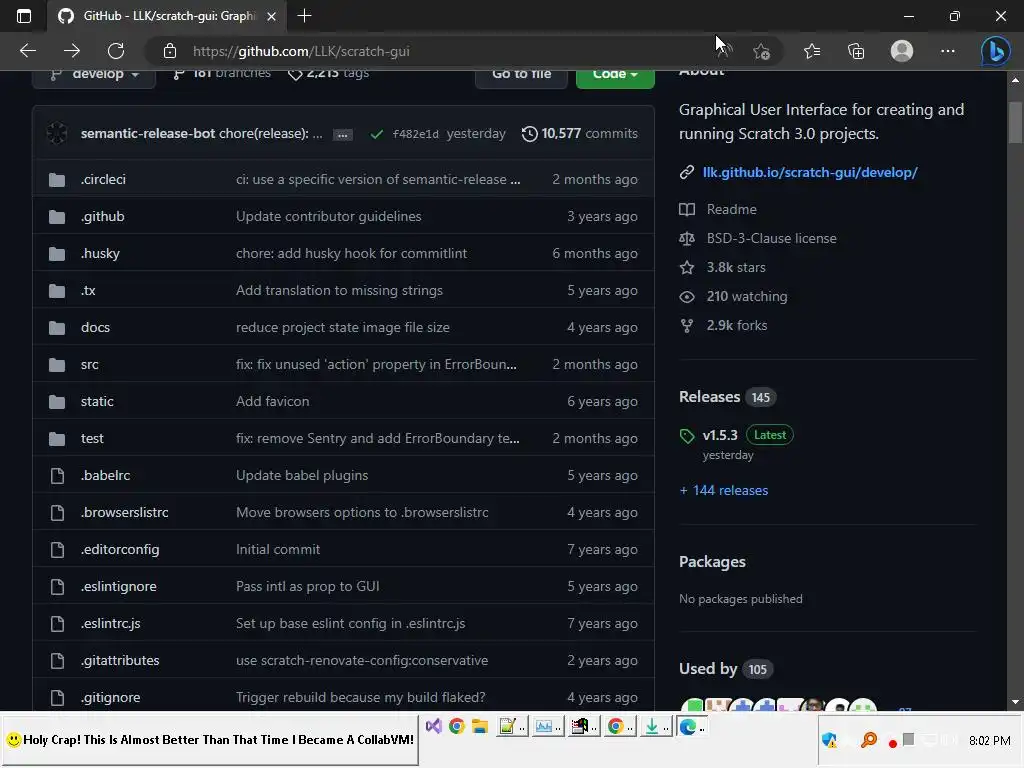Screen dimensions: 1024x768
Task: Open 'Update contributor guidelines' commit message
Action: coord(328,216)
